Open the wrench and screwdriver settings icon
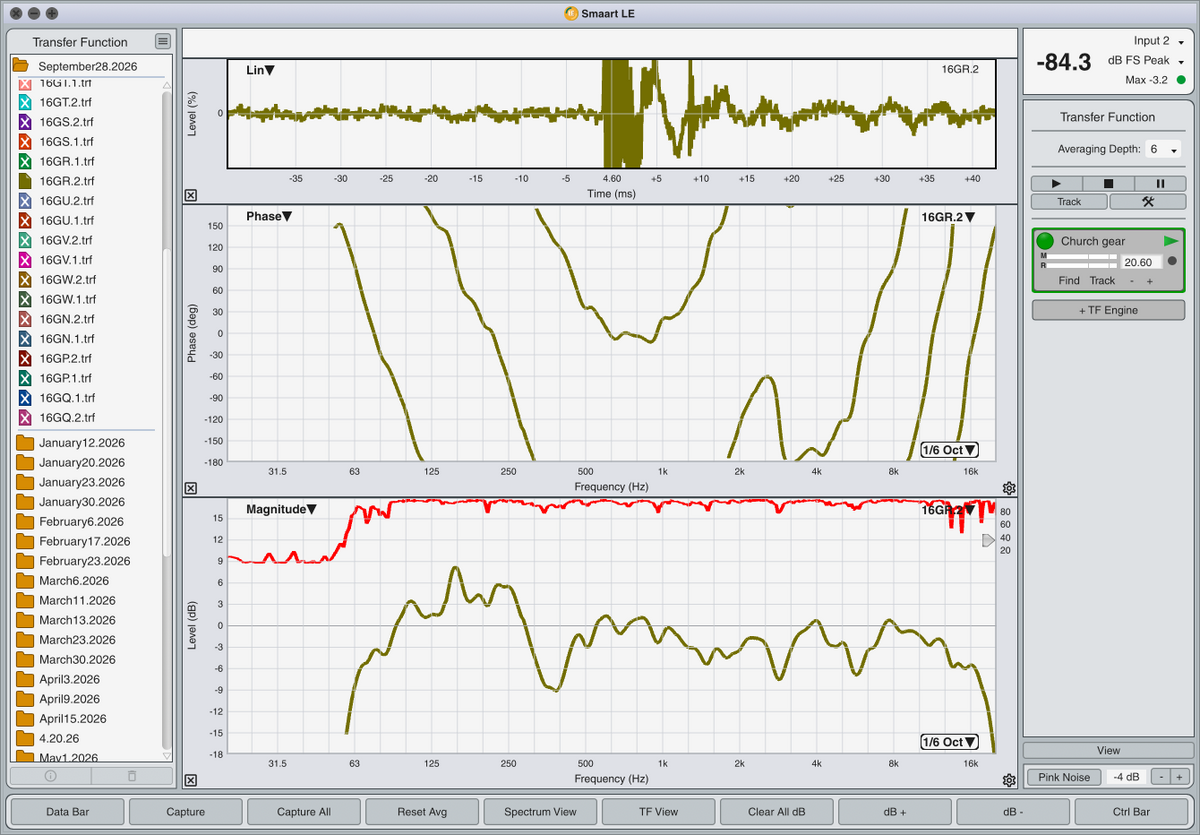Viewport: 1200px width, 835px height. (1147, 201)
